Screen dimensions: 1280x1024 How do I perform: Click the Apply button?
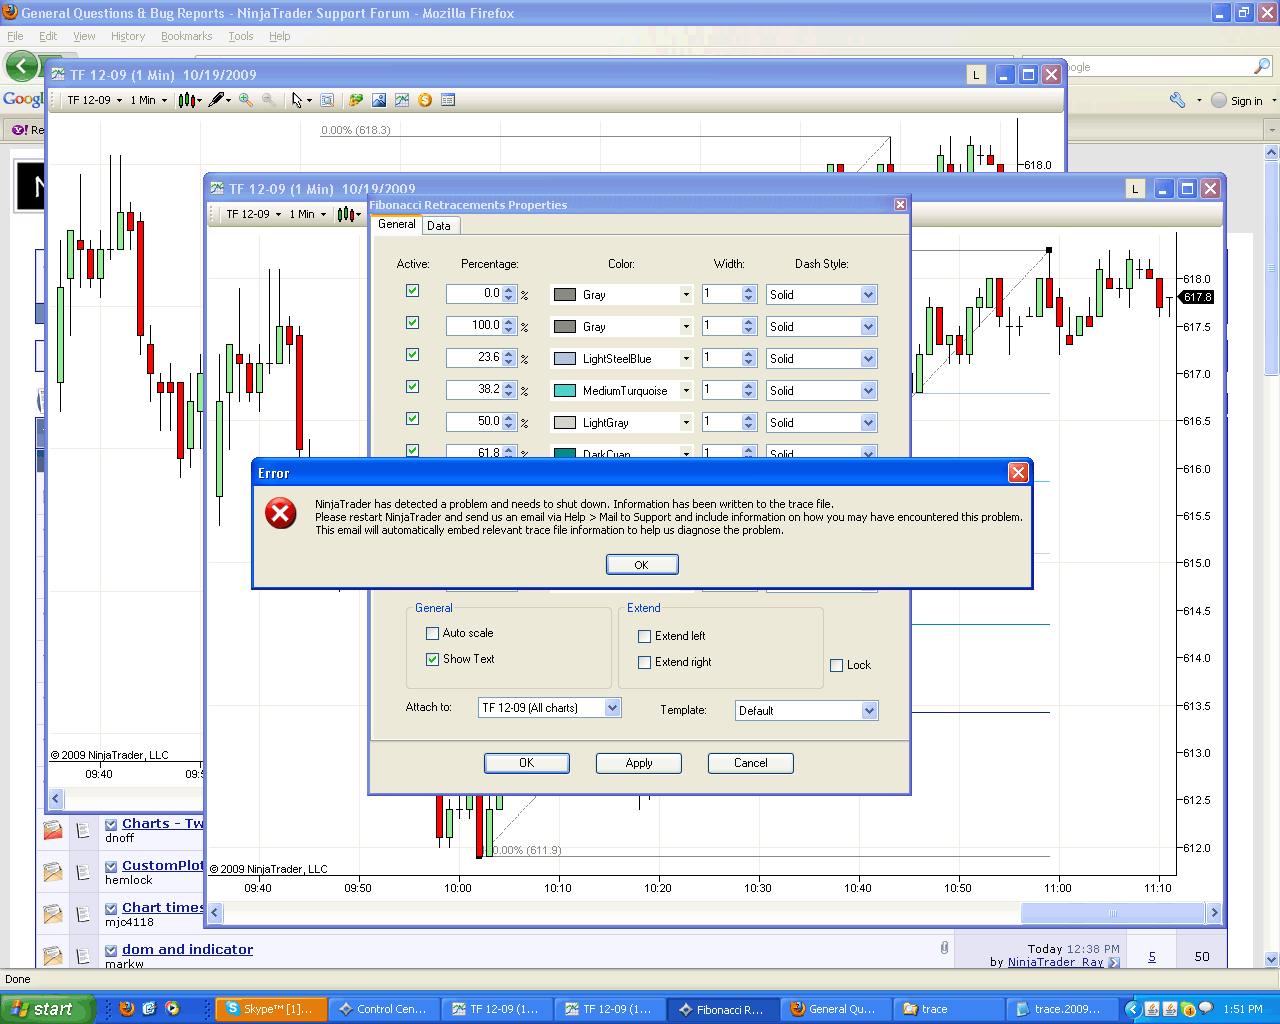(639, 763)
